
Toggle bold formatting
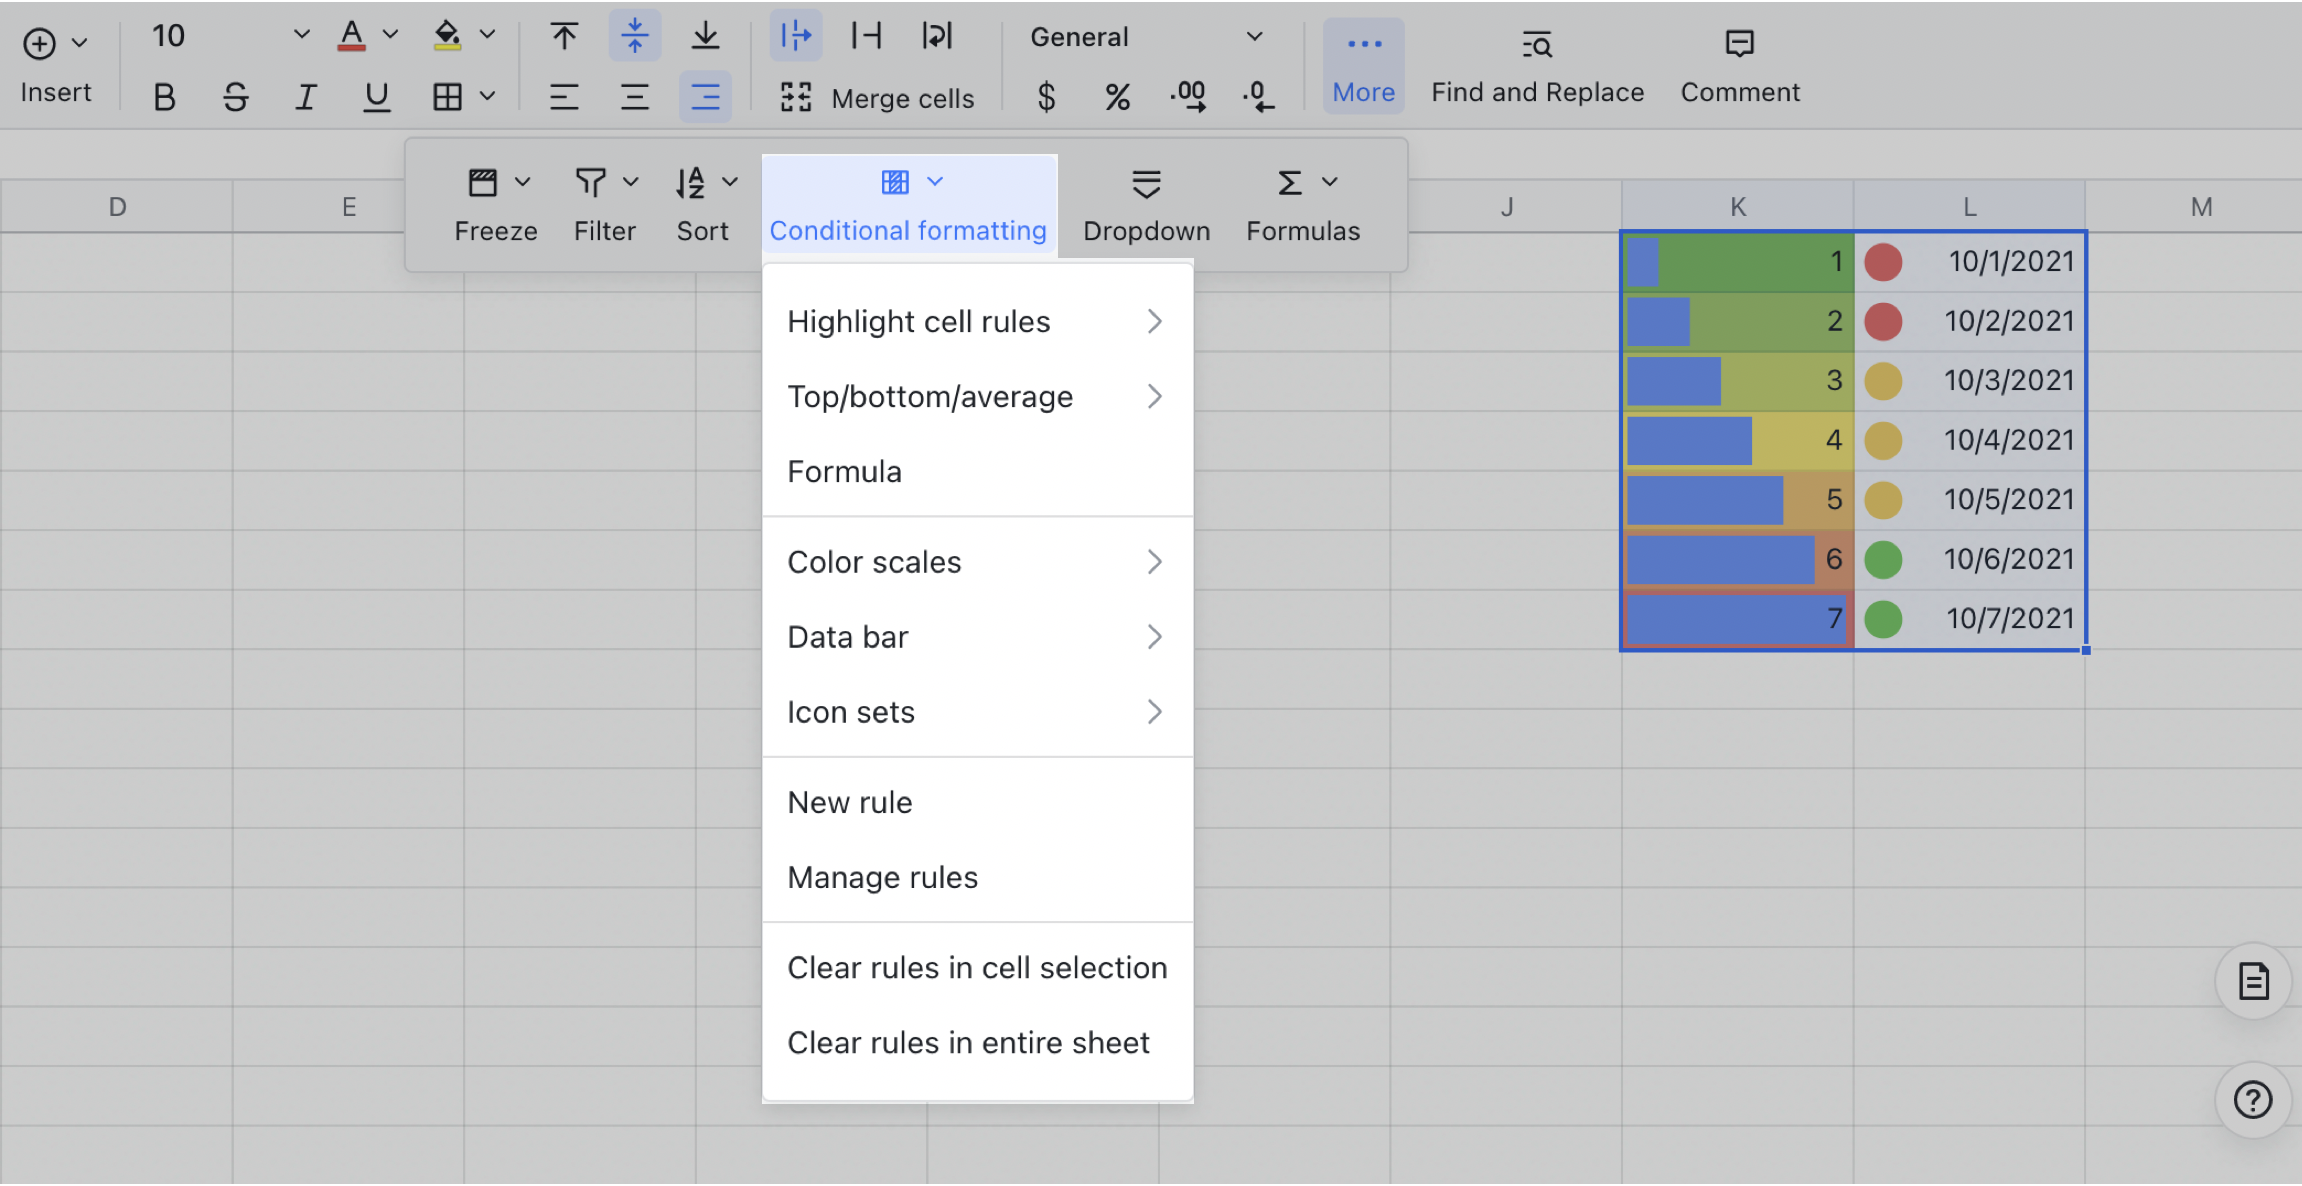[164, 97]
